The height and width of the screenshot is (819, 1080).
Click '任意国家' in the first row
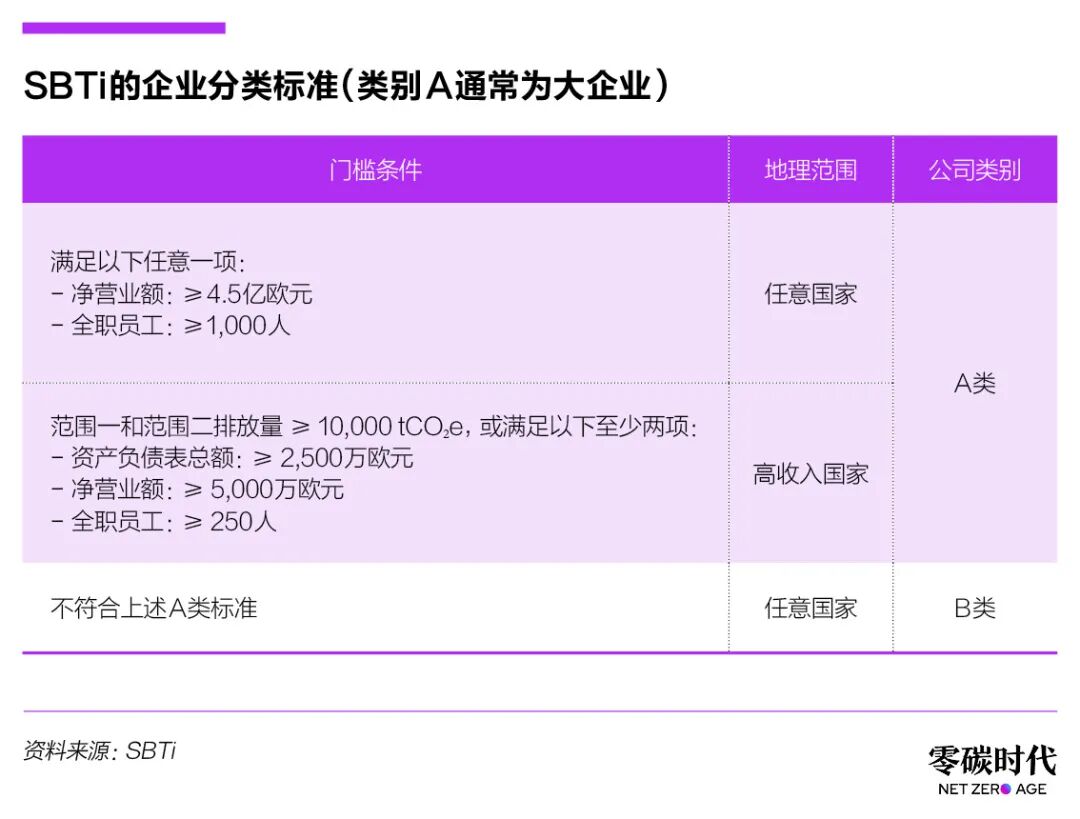click(811, 294)
